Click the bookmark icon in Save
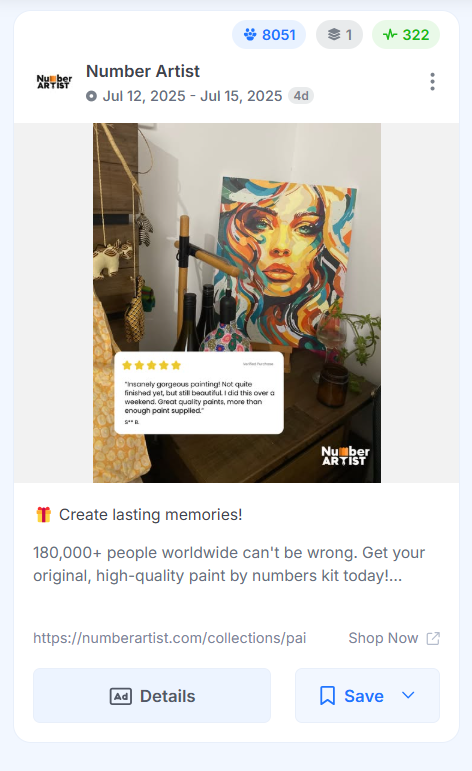The height and width of the screenshot is (771, 472). 327,696
